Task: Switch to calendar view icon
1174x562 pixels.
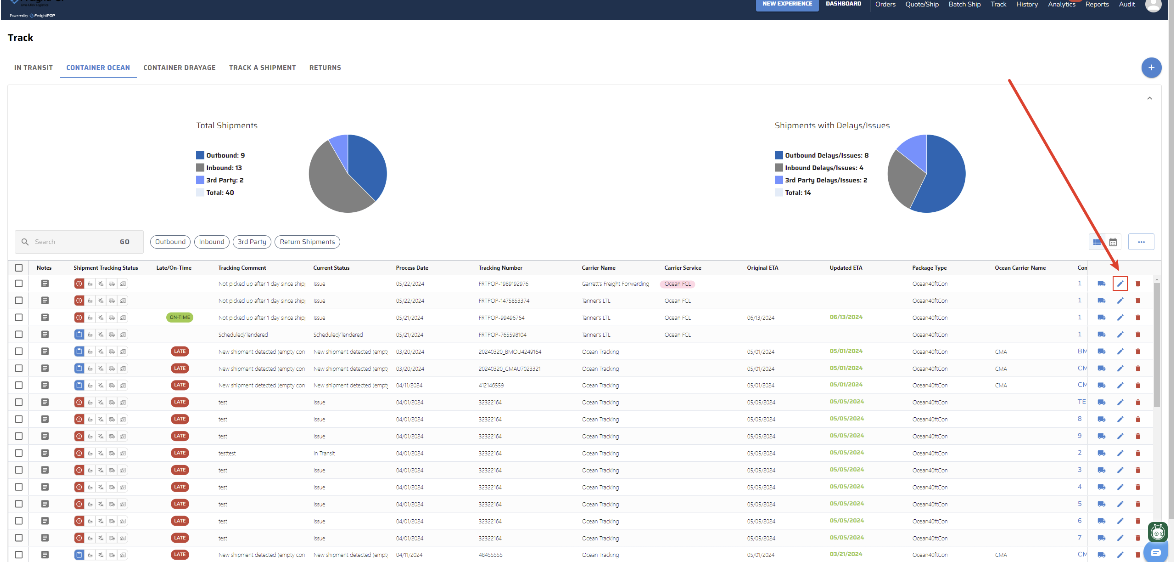Action: coord(1113,242)
